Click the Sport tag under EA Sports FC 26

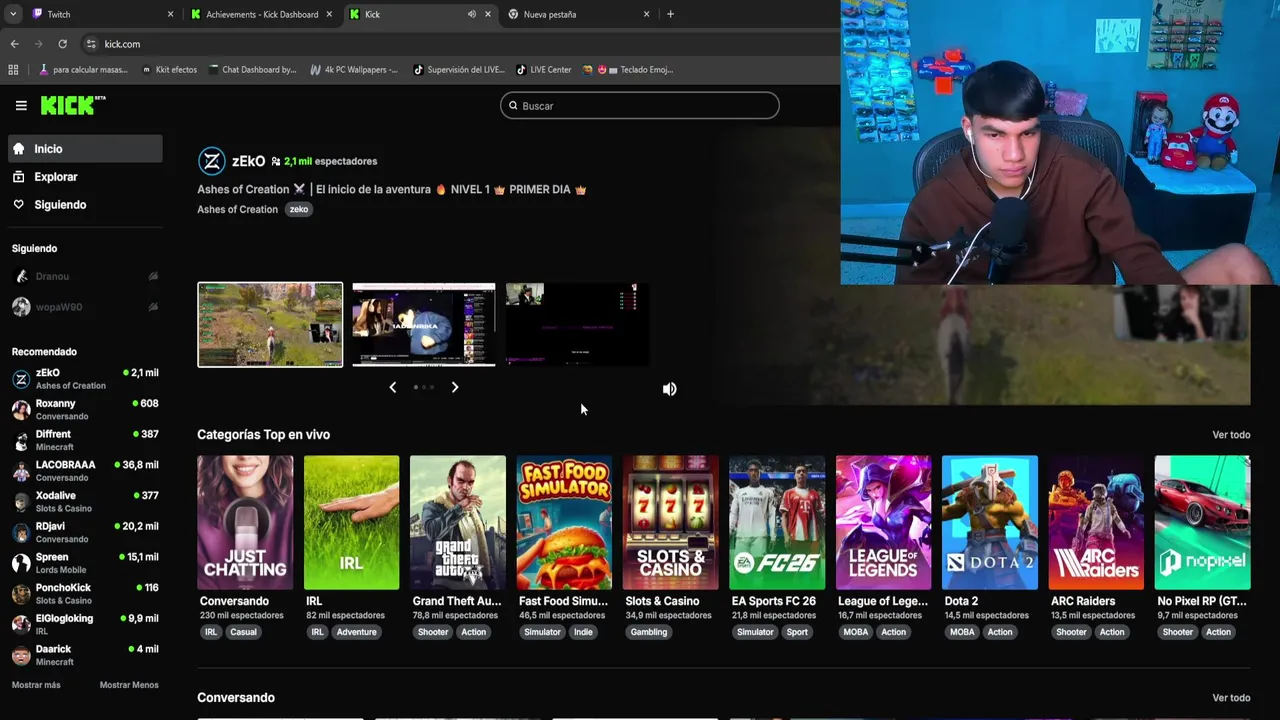click(797, 632)
